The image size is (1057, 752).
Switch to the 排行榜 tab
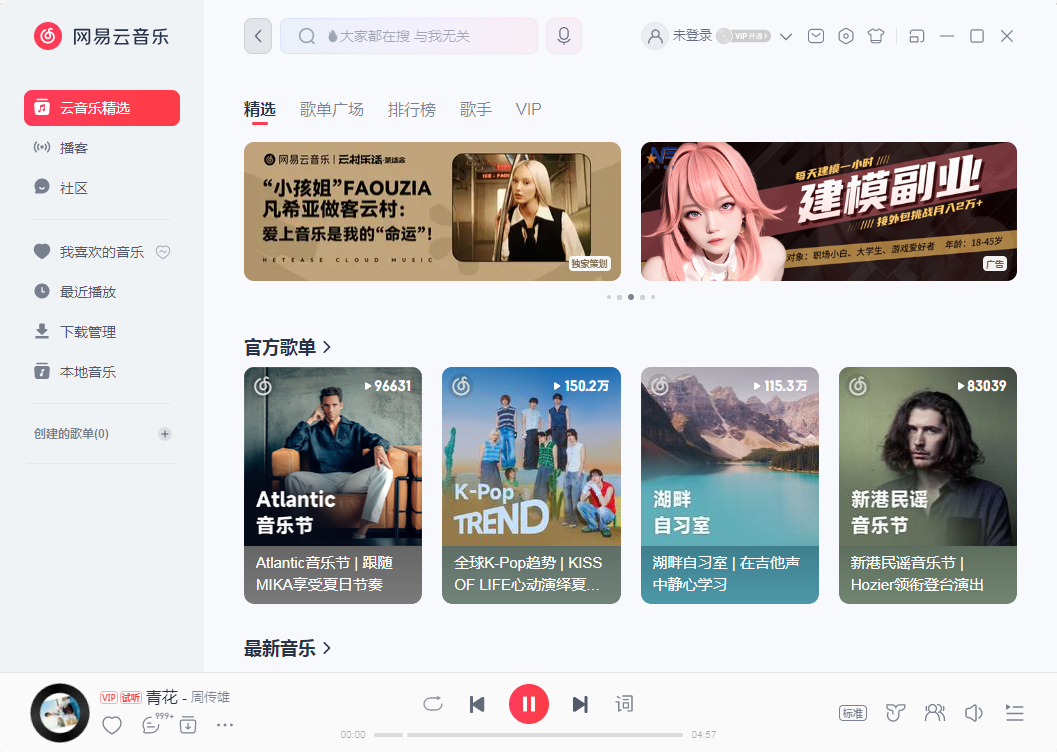click(412, 109)
